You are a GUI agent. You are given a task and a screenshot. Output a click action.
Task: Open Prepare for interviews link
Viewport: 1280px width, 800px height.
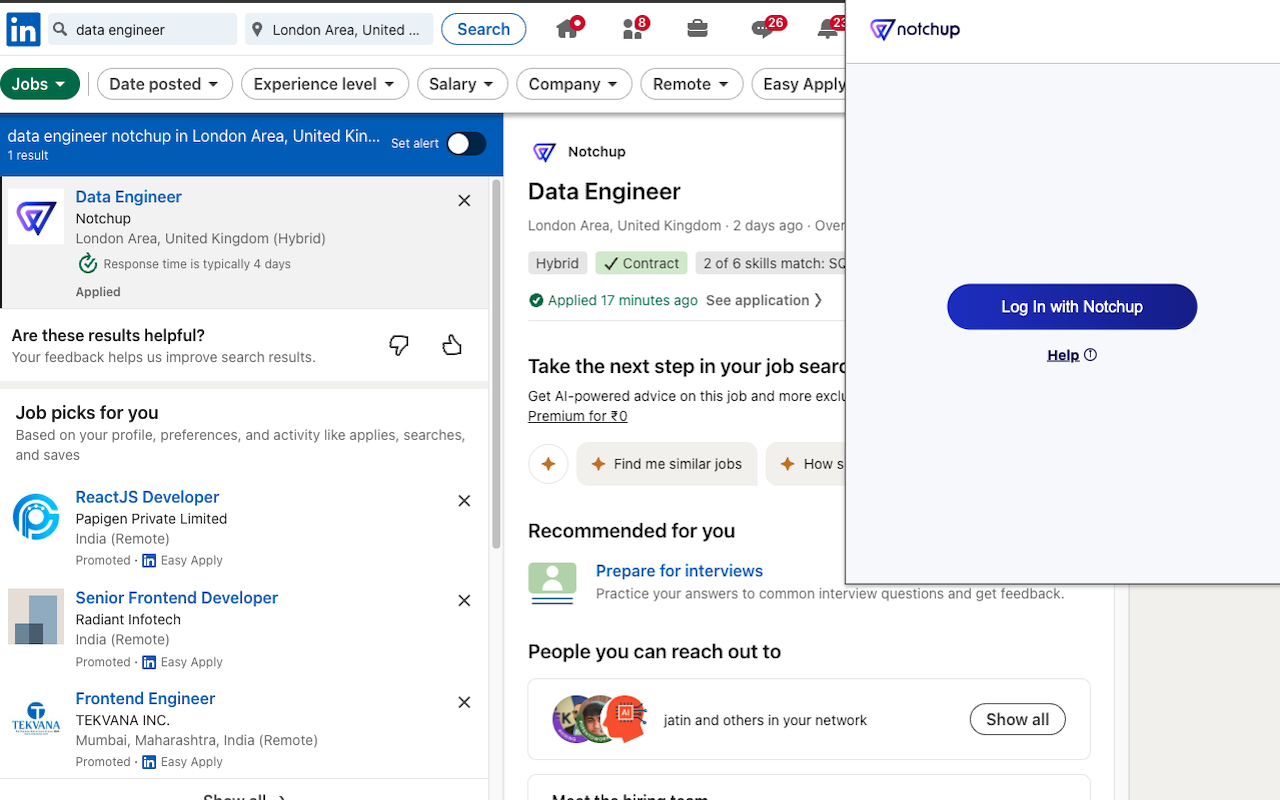pyautogui.click(x=679, y=571)
